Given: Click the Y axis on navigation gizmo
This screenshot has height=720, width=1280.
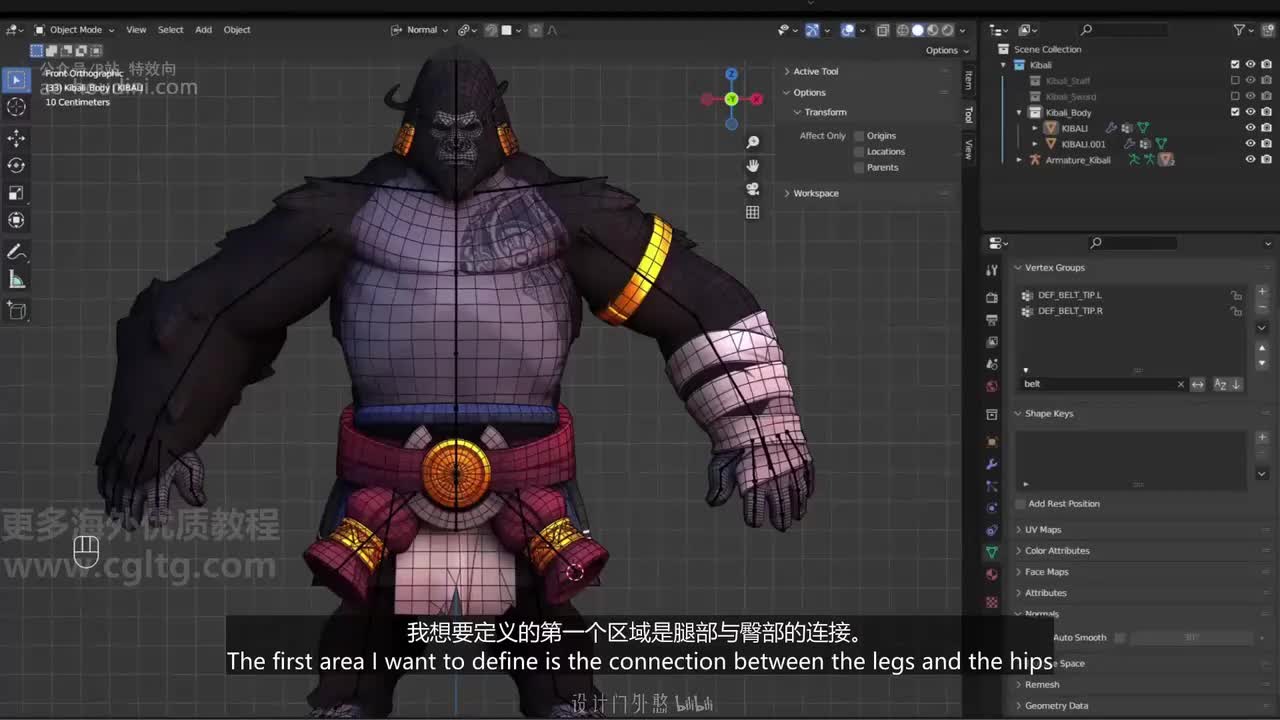Looking at the screenshot, I should point(731,99).
